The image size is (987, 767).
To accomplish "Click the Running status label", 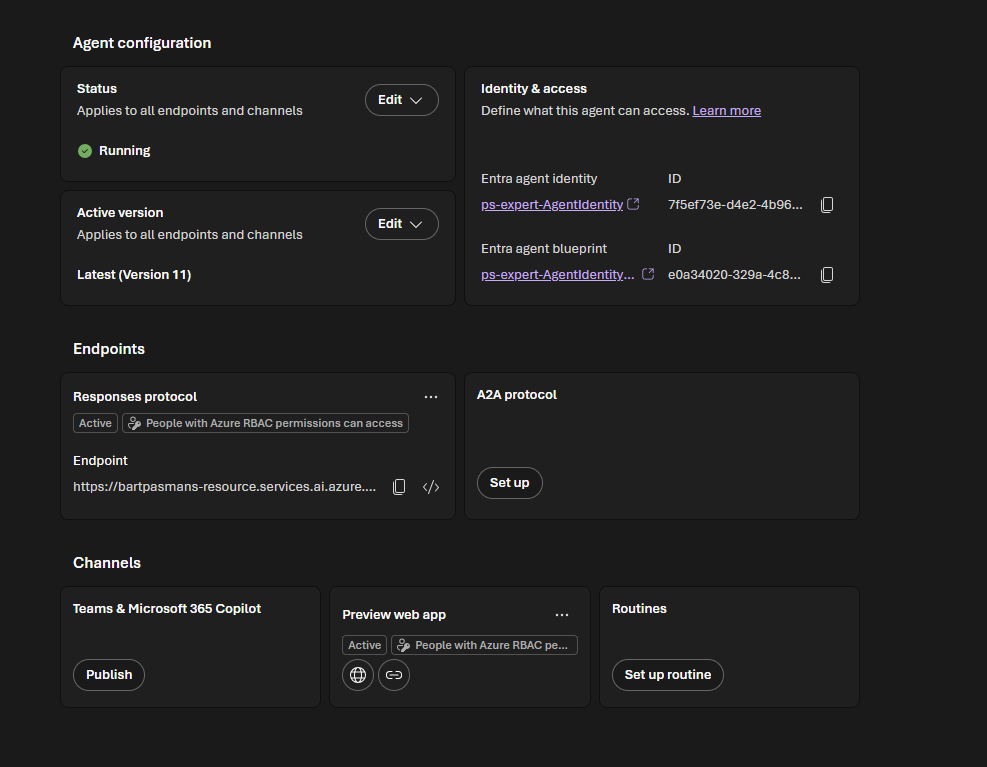I will pyautogui.click(x=125, y=151).
